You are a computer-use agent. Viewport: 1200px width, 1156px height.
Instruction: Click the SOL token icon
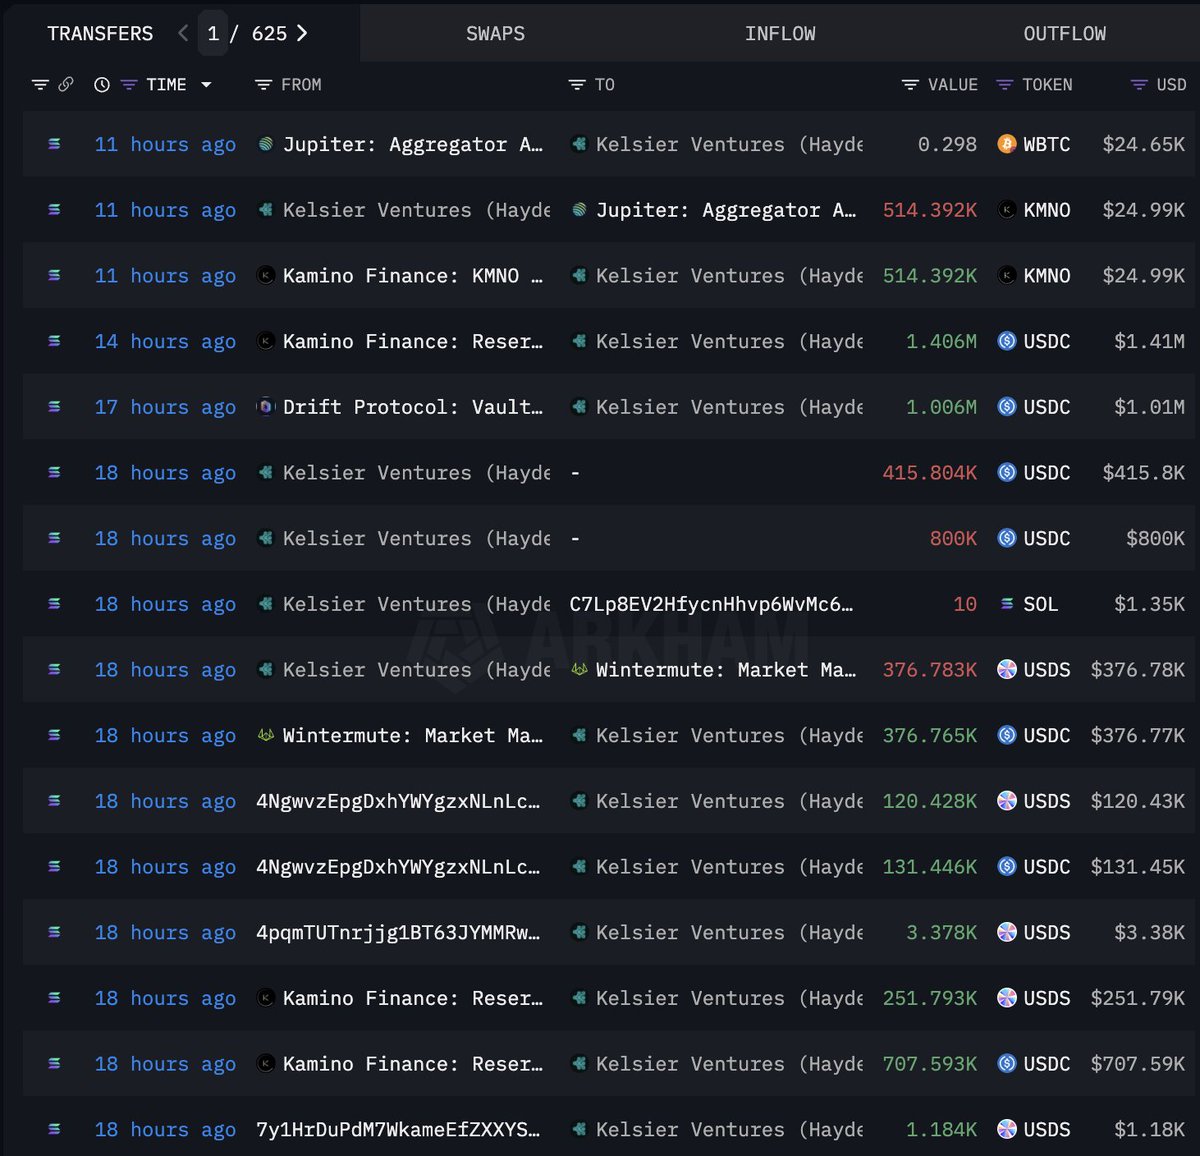(x=1007, y=604)
